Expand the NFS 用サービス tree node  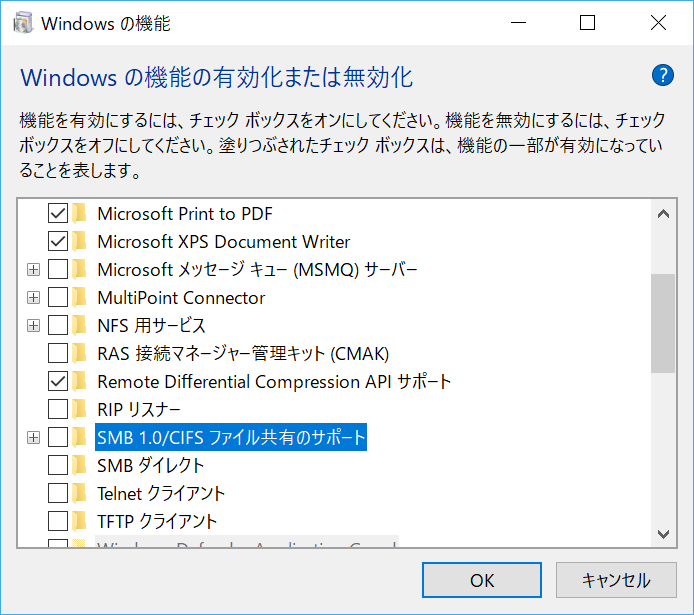33,326
